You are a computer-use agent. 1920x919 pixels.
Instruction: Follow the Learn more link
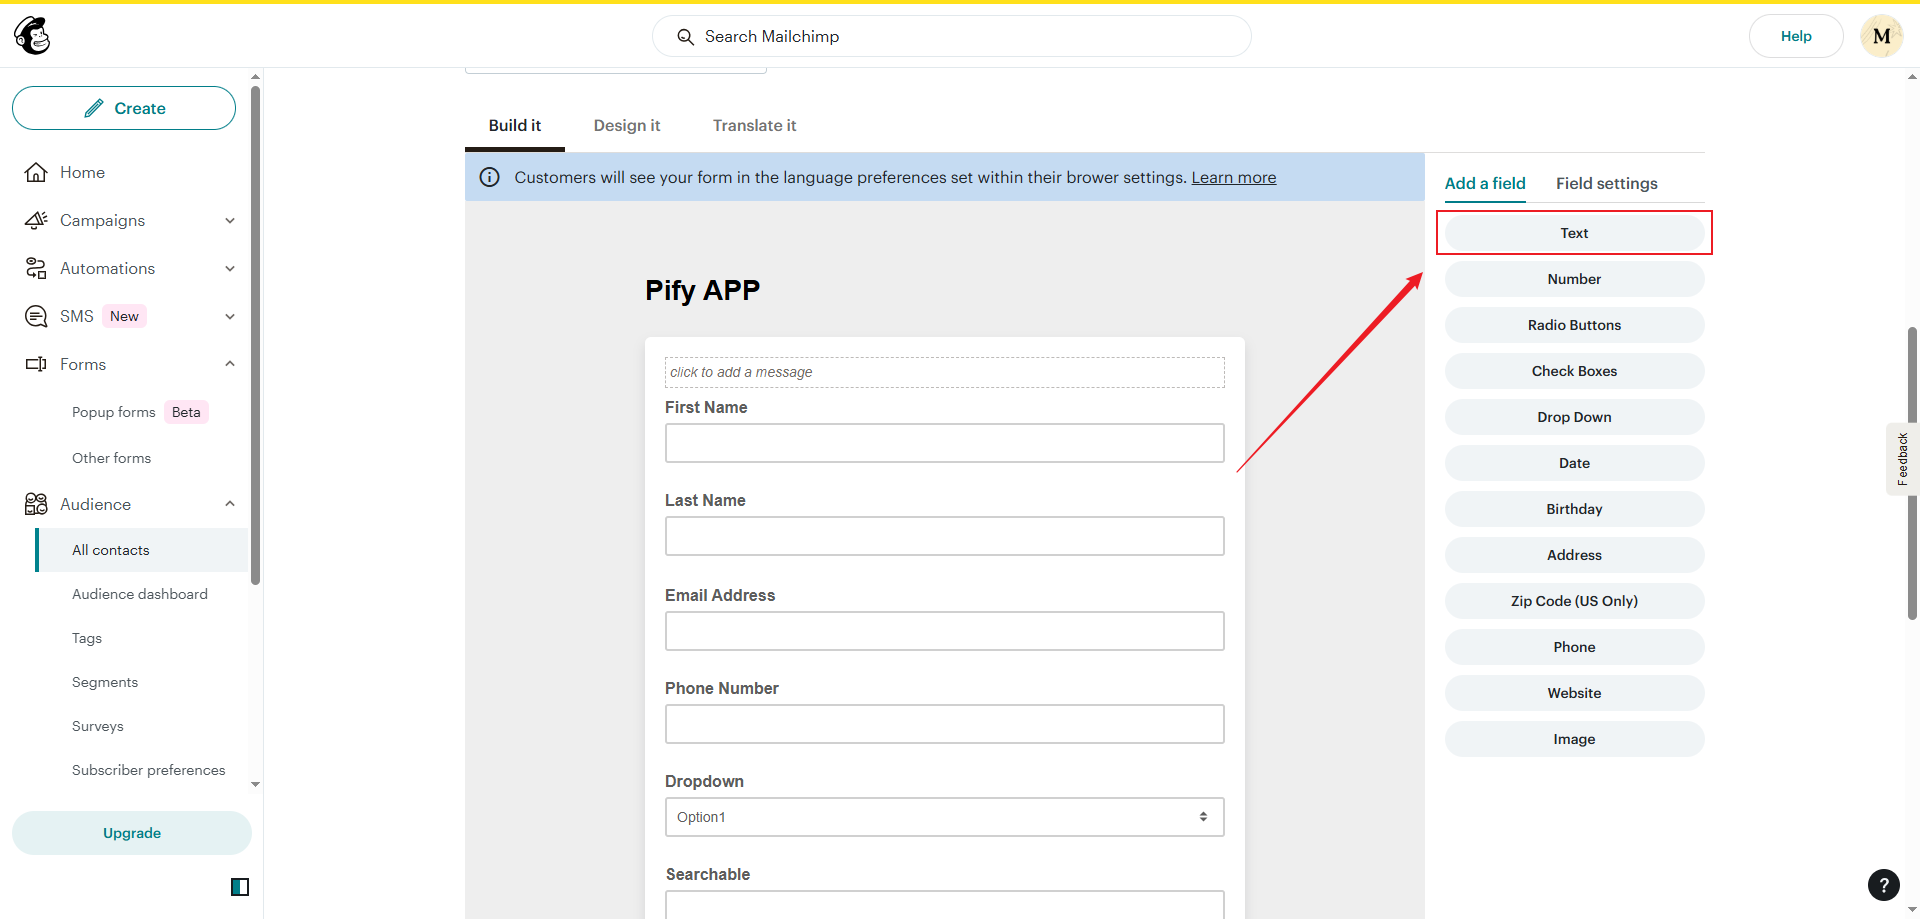tap(1234, 177)
